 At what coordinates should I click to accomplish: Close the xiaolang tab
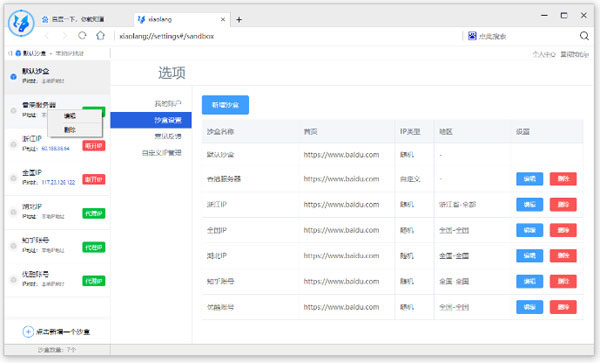pos(223,19)
